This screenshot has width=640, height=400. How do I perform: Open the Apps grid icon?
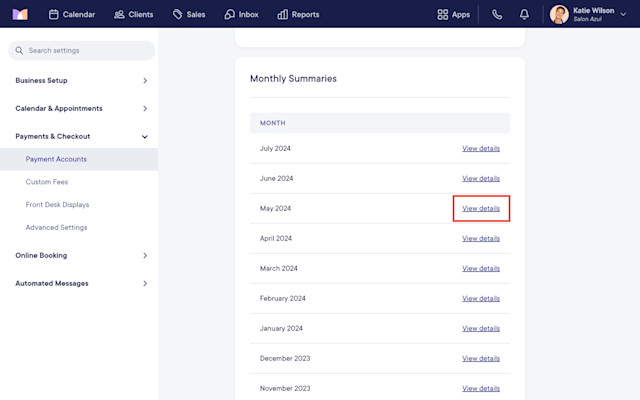pos(442,15)
